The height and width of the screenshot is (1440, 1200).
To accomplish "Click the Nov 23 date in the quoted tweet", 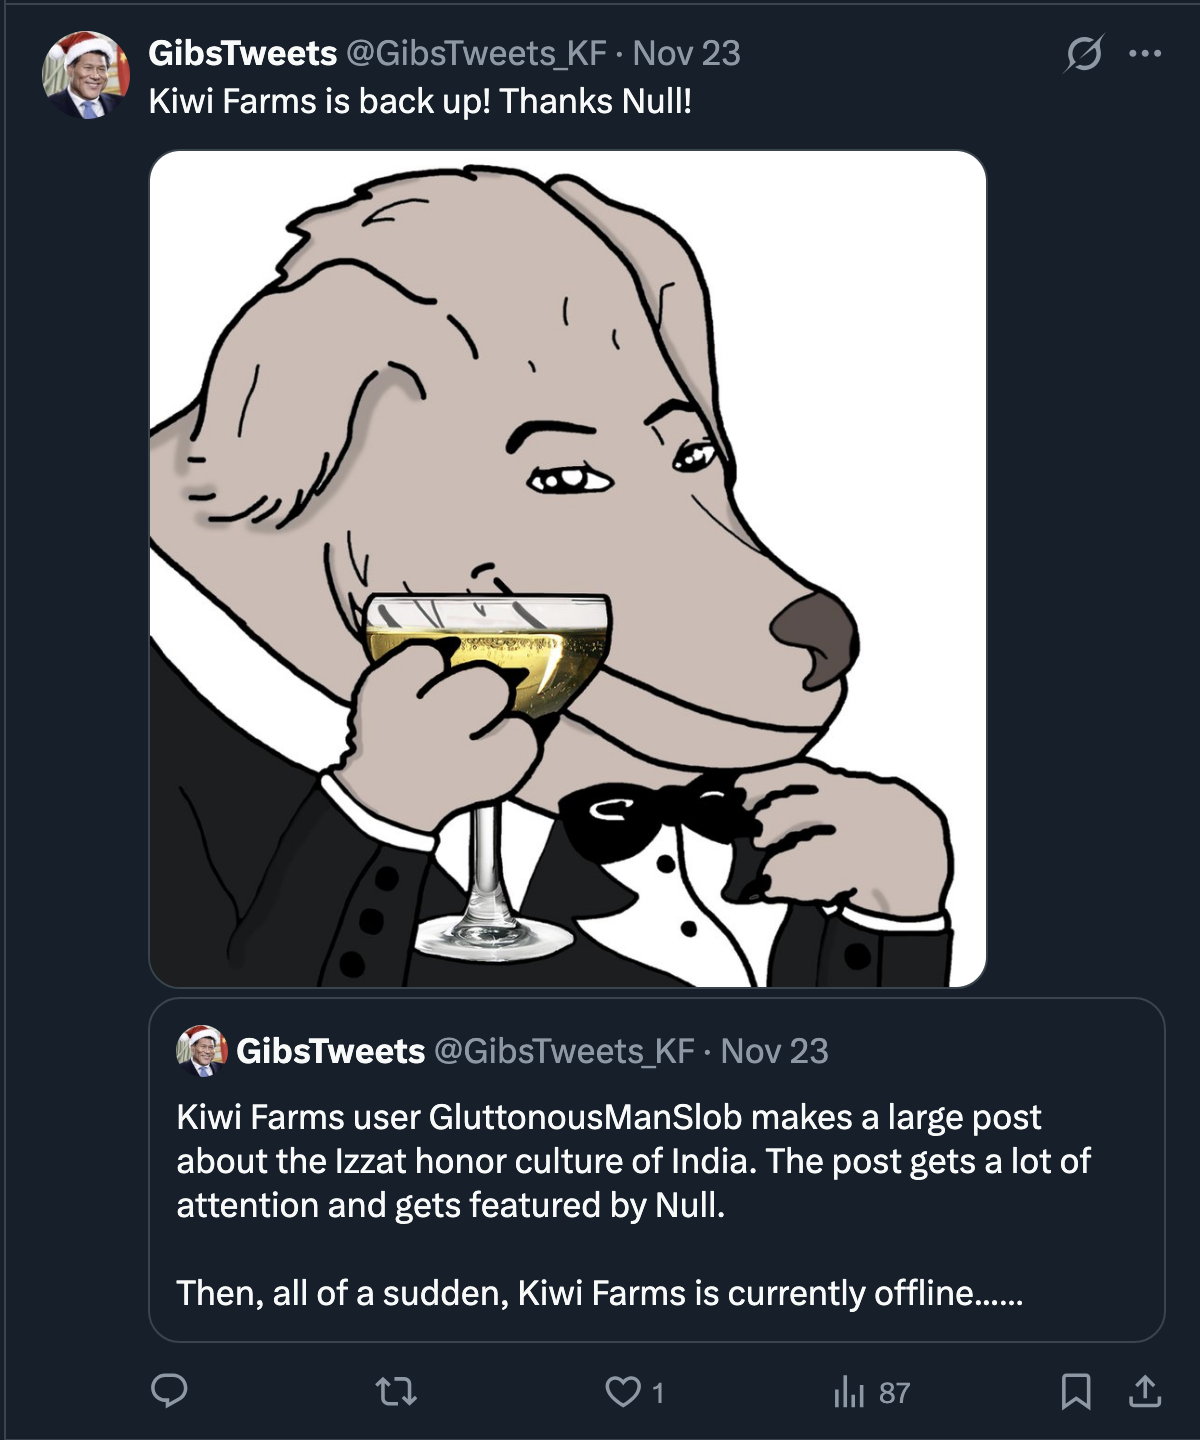I will 775,1051.
